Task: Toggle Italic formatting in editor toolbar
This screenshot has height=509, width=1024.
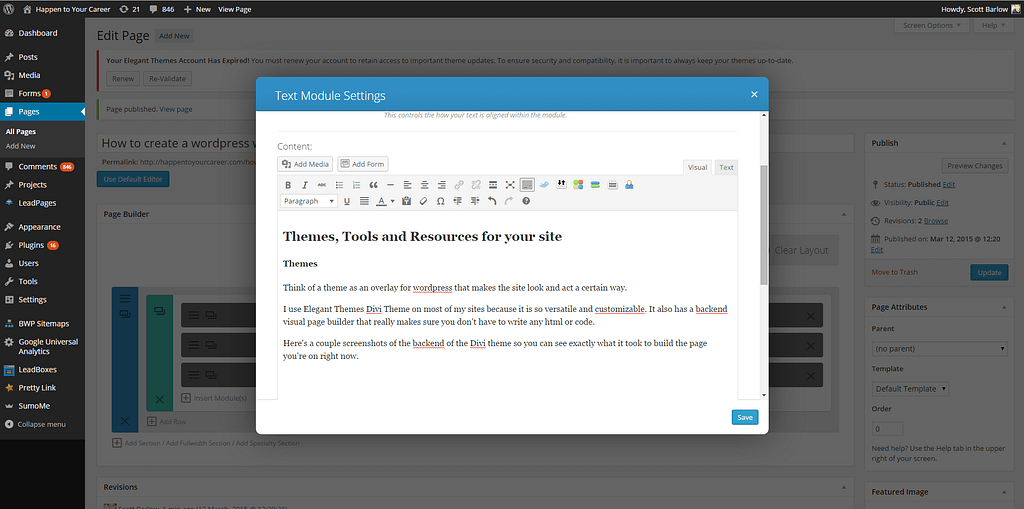Action: tap(304, 185)
